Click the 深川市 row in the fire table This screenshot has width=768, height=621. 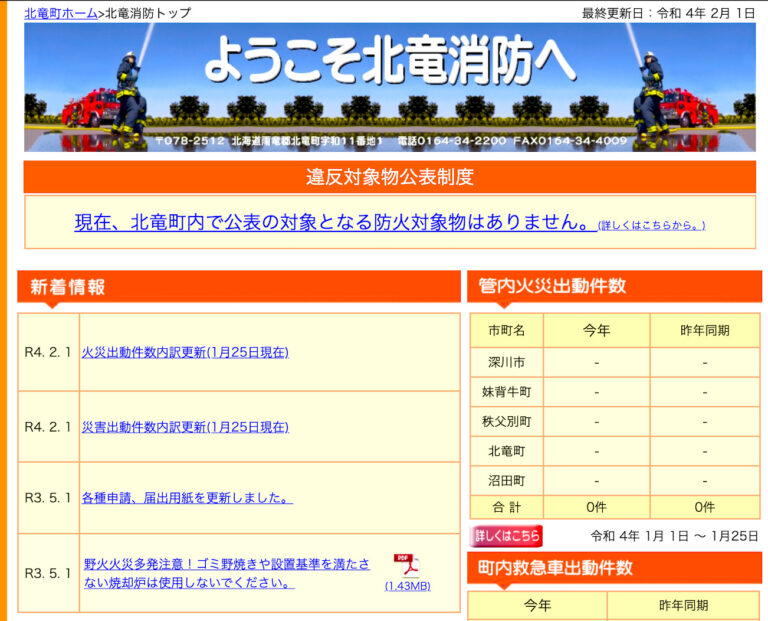pos(506,362)
